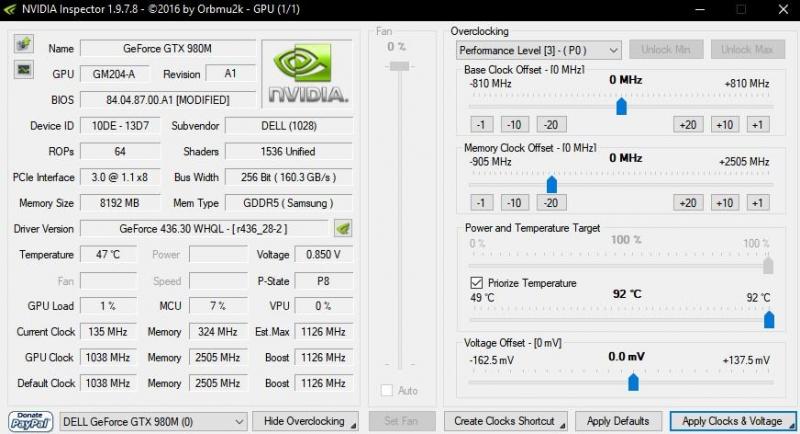
Task: Click Base Clock Offset -1 button
Action: (481, 125)
